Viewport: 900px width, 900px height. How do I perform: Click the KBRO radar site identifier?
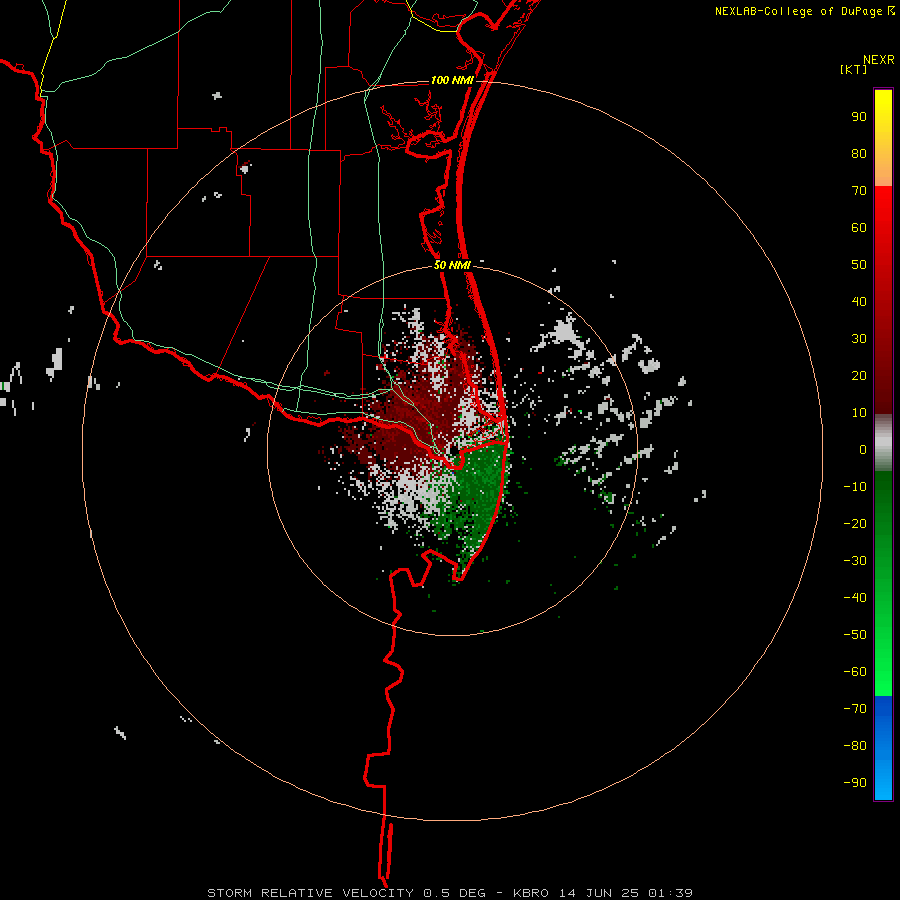click(x=533, y=893)
